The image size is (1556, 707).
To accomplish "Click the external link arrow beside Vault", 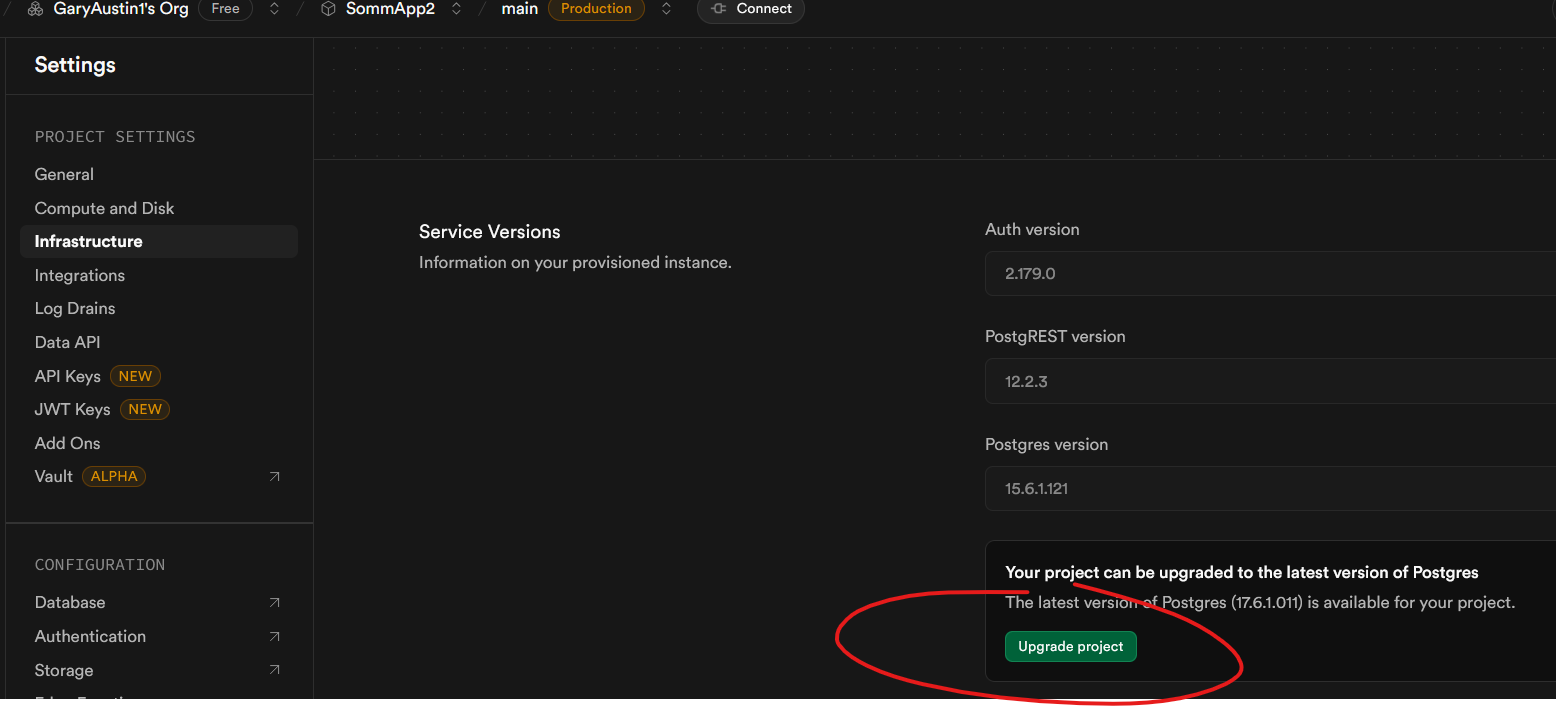I will pos(275,477).
